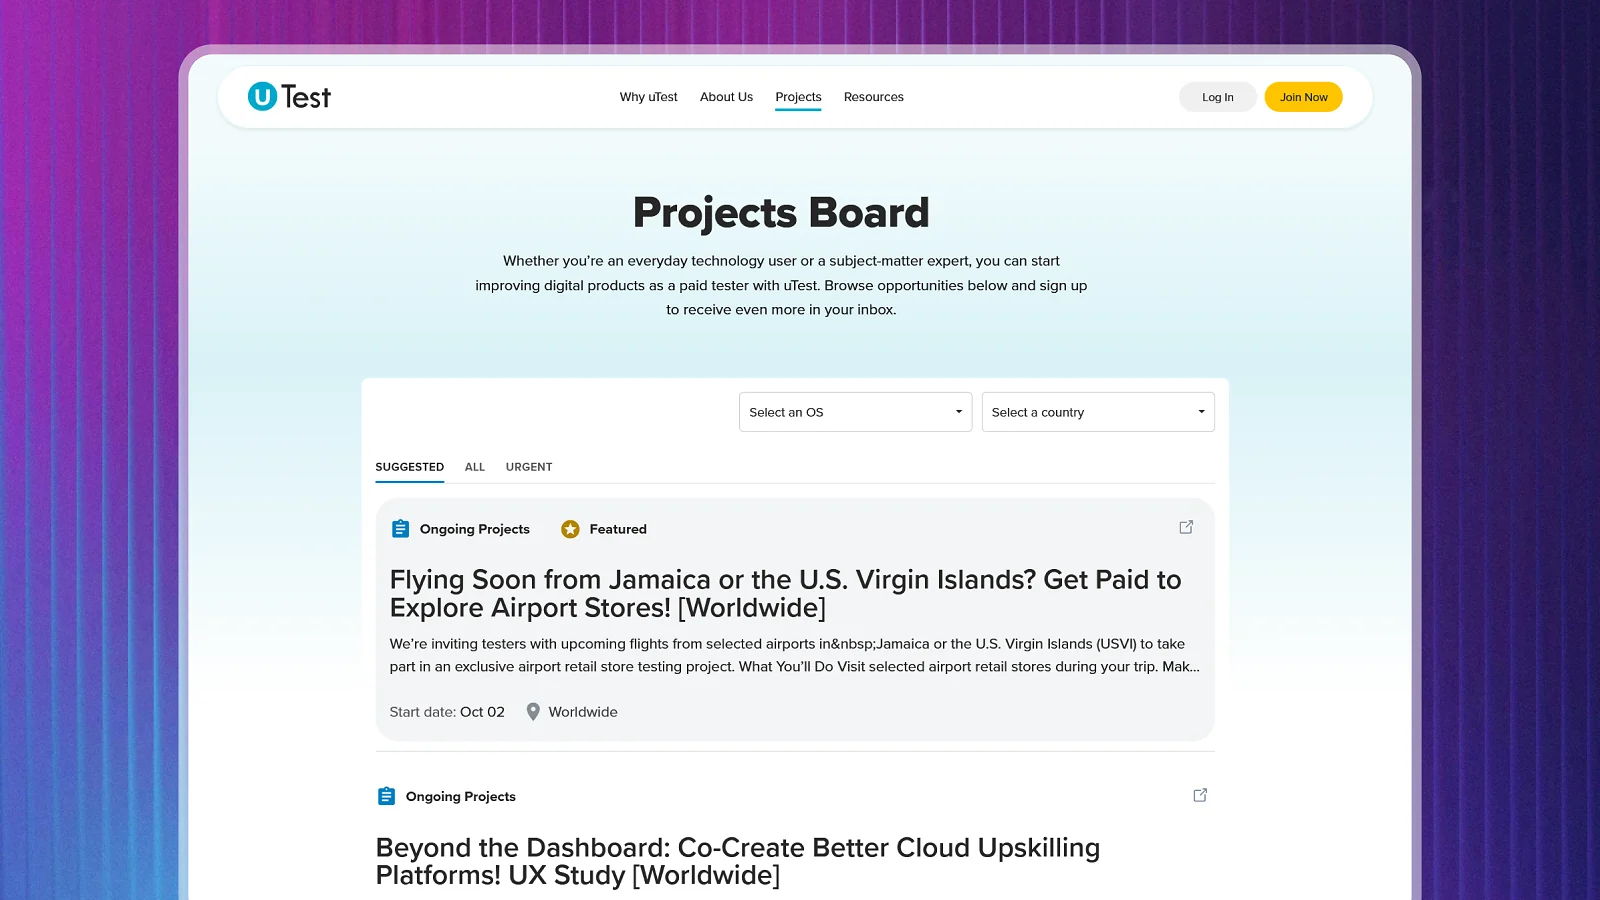This screenshot has height=900, width=1600.
Task: Click the Featured star badge icon
Action: pyautogui.click(x=570, y=529)
